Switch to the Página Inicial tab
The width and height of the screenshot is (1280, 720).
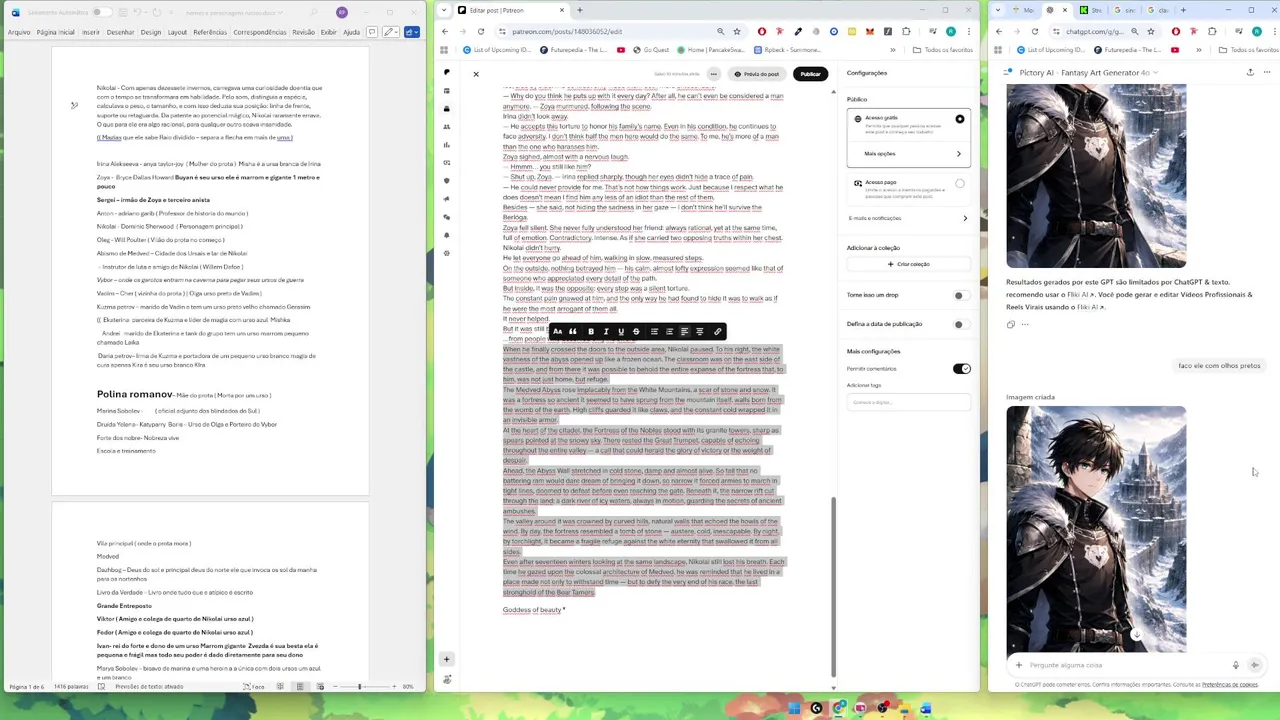56,32
